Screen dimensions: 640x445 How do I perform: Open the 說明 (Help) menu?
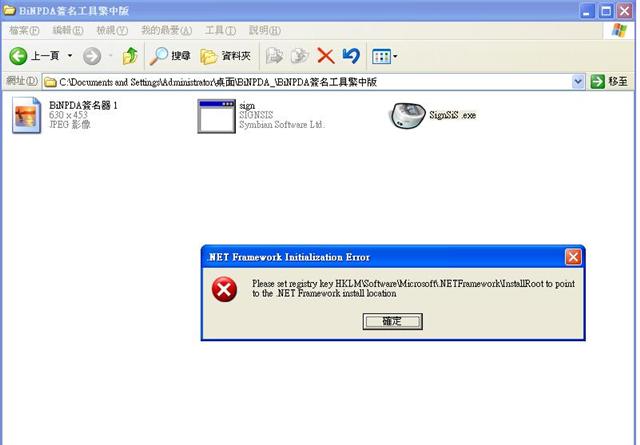264,30
